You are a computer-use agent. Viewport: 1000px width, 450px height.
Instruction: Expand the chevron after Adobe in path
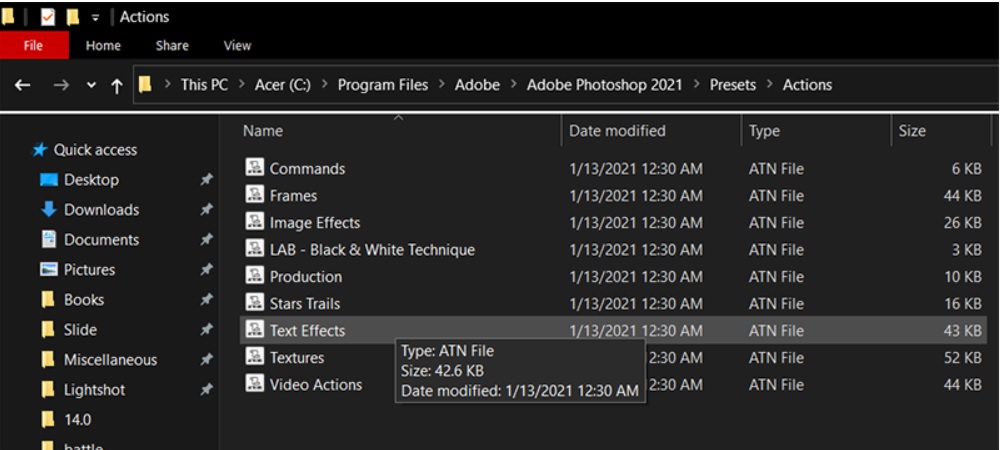pyautogui.click(x=513, y=85)
